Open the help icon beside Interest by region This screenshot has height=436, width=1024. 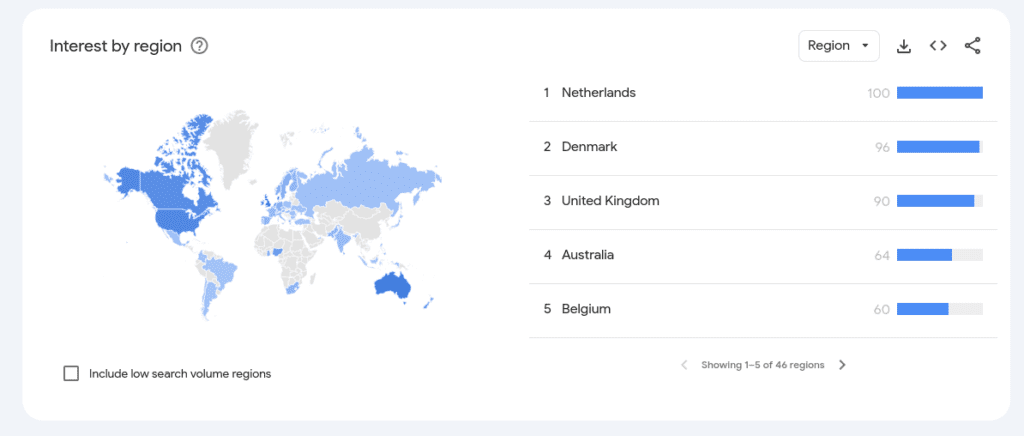[x=199, y=46]
